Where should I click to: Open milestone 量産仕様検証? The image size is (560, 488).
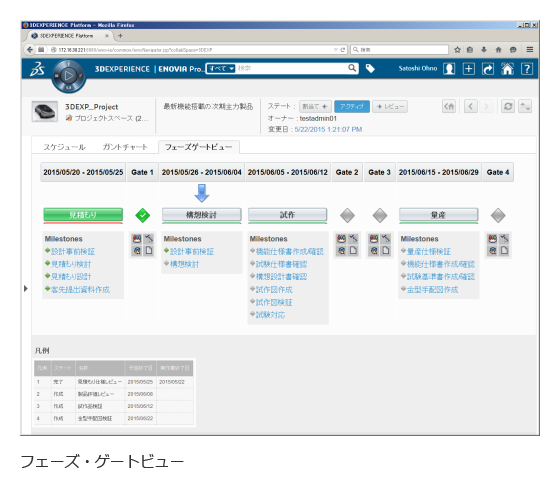[x=429, y=252]
